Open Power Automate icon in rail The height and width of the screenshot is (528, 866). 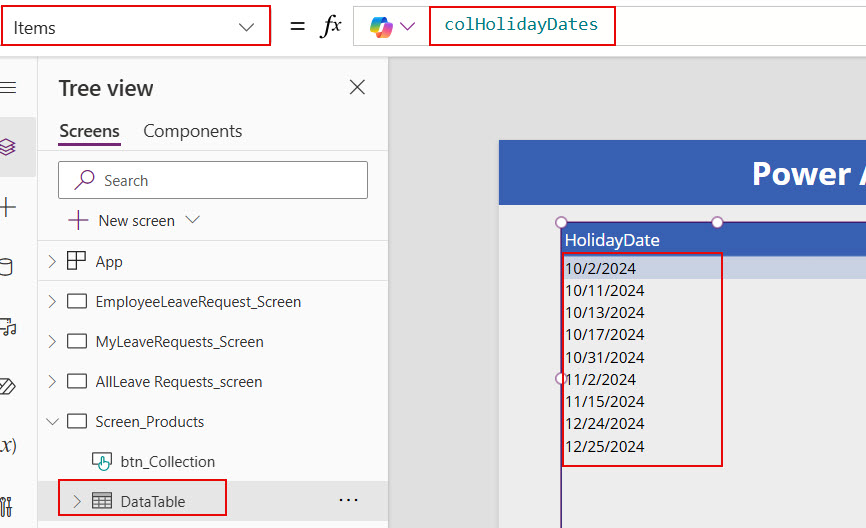pyautogui.click(x=8, y=386)
